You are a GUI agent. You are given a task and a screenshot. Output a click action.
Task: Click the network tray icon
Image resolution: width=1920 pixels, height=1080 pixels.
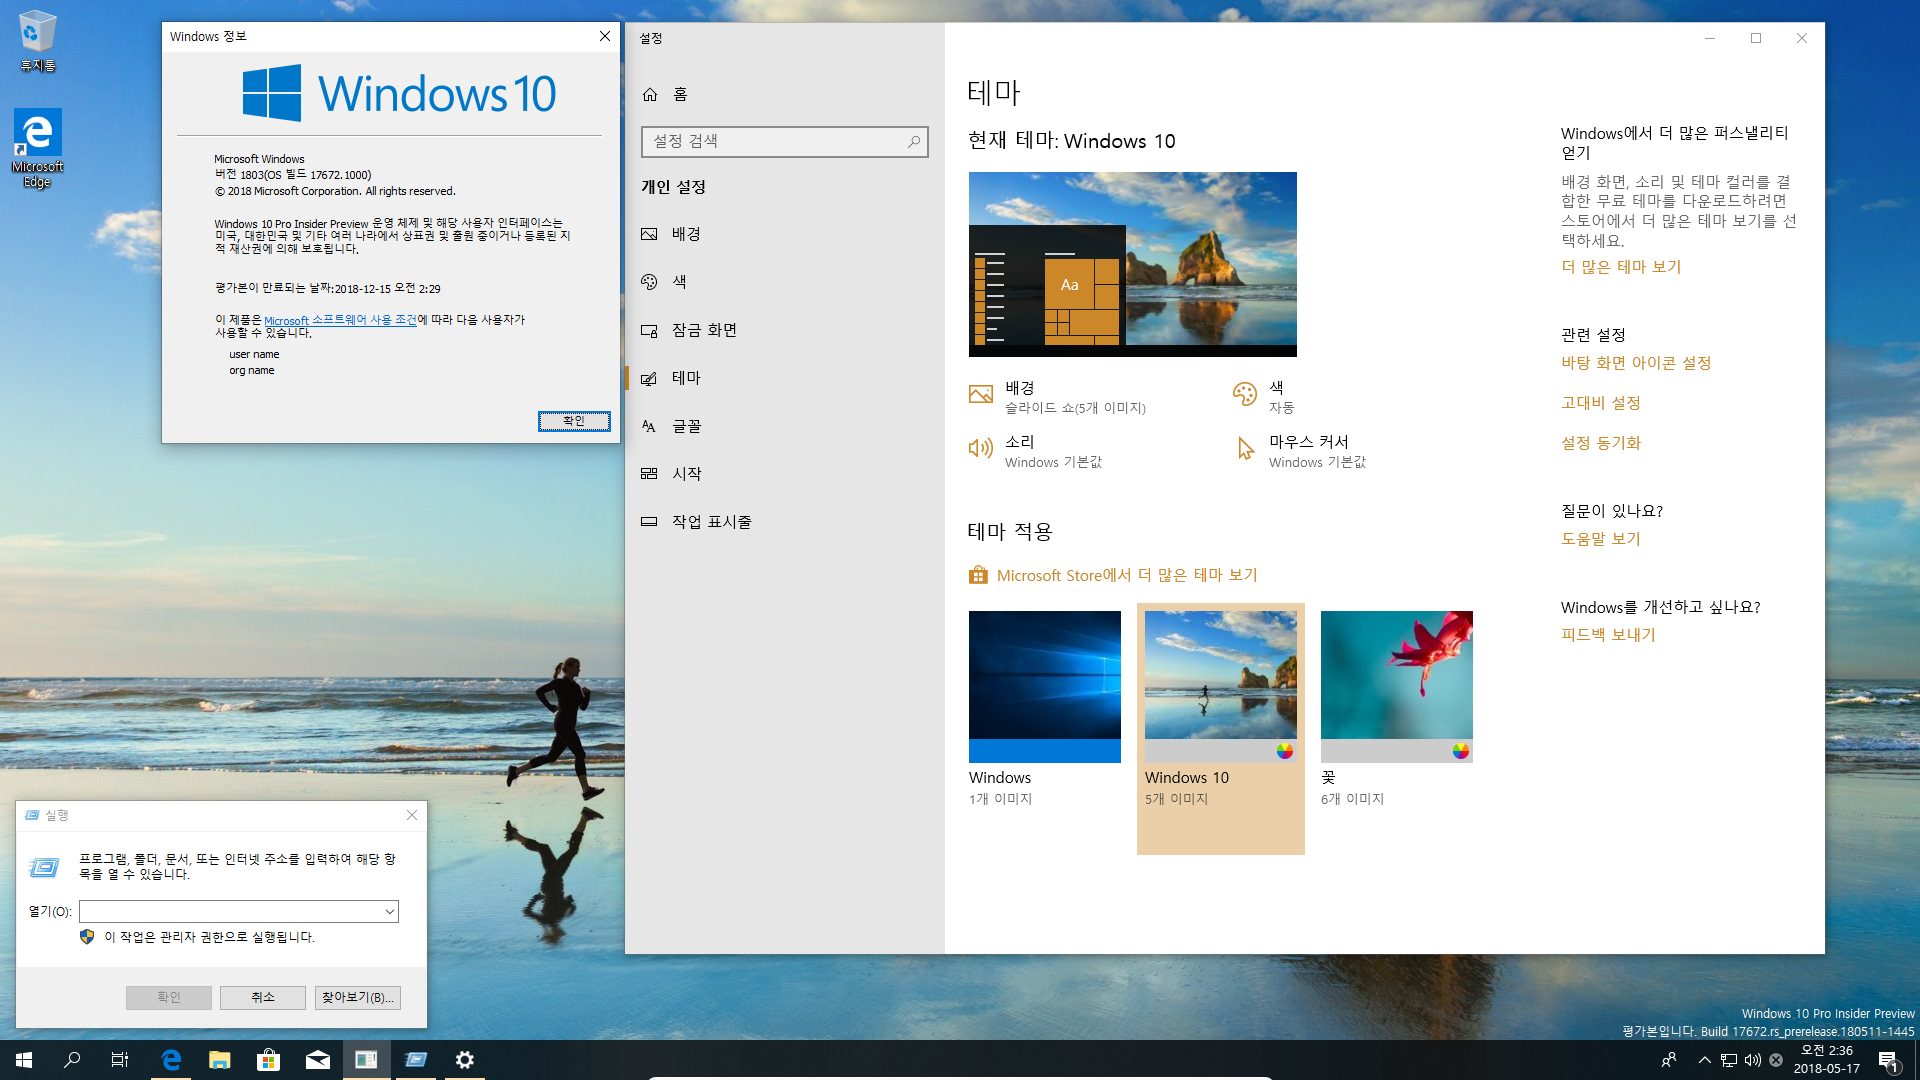point(1729,1060)
